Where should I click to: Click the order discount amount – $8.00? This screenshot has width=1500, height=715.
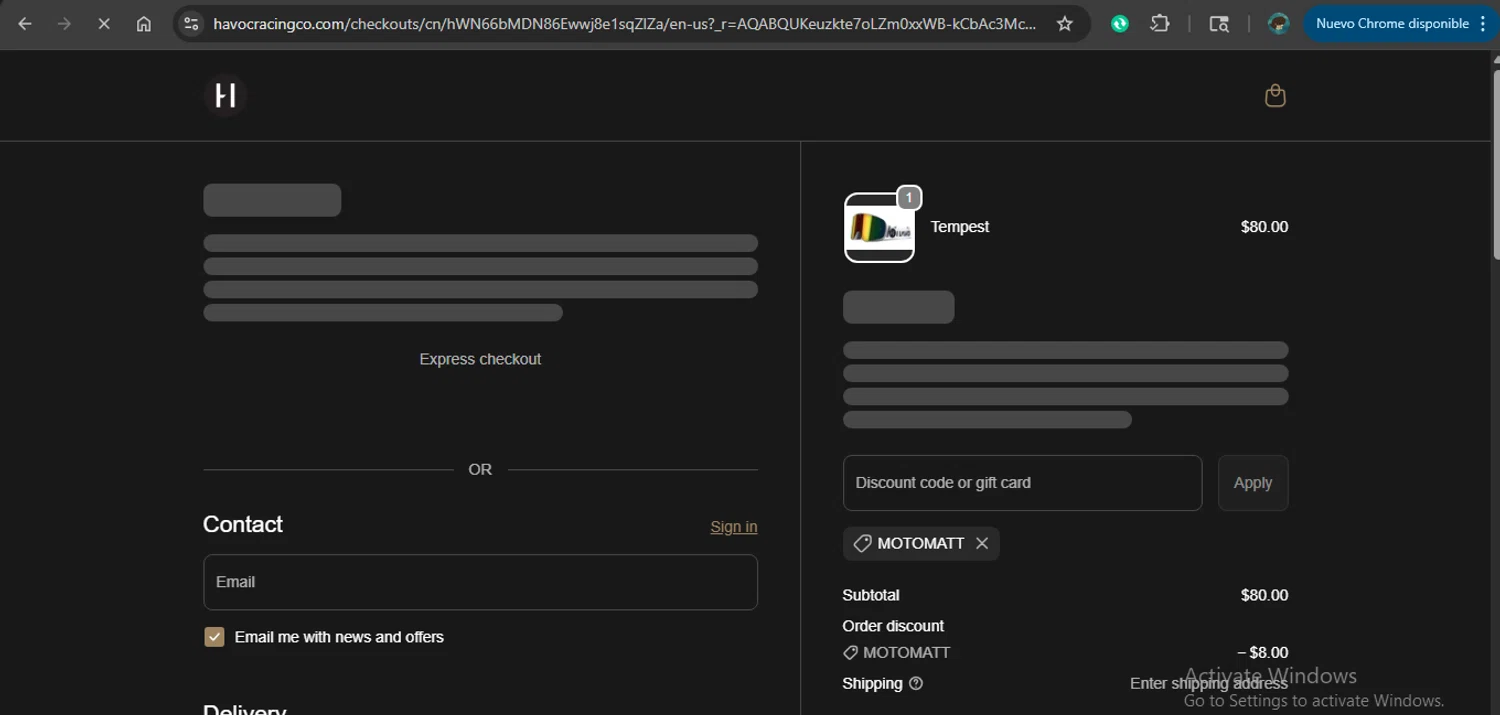click(x=1262, y=652)
